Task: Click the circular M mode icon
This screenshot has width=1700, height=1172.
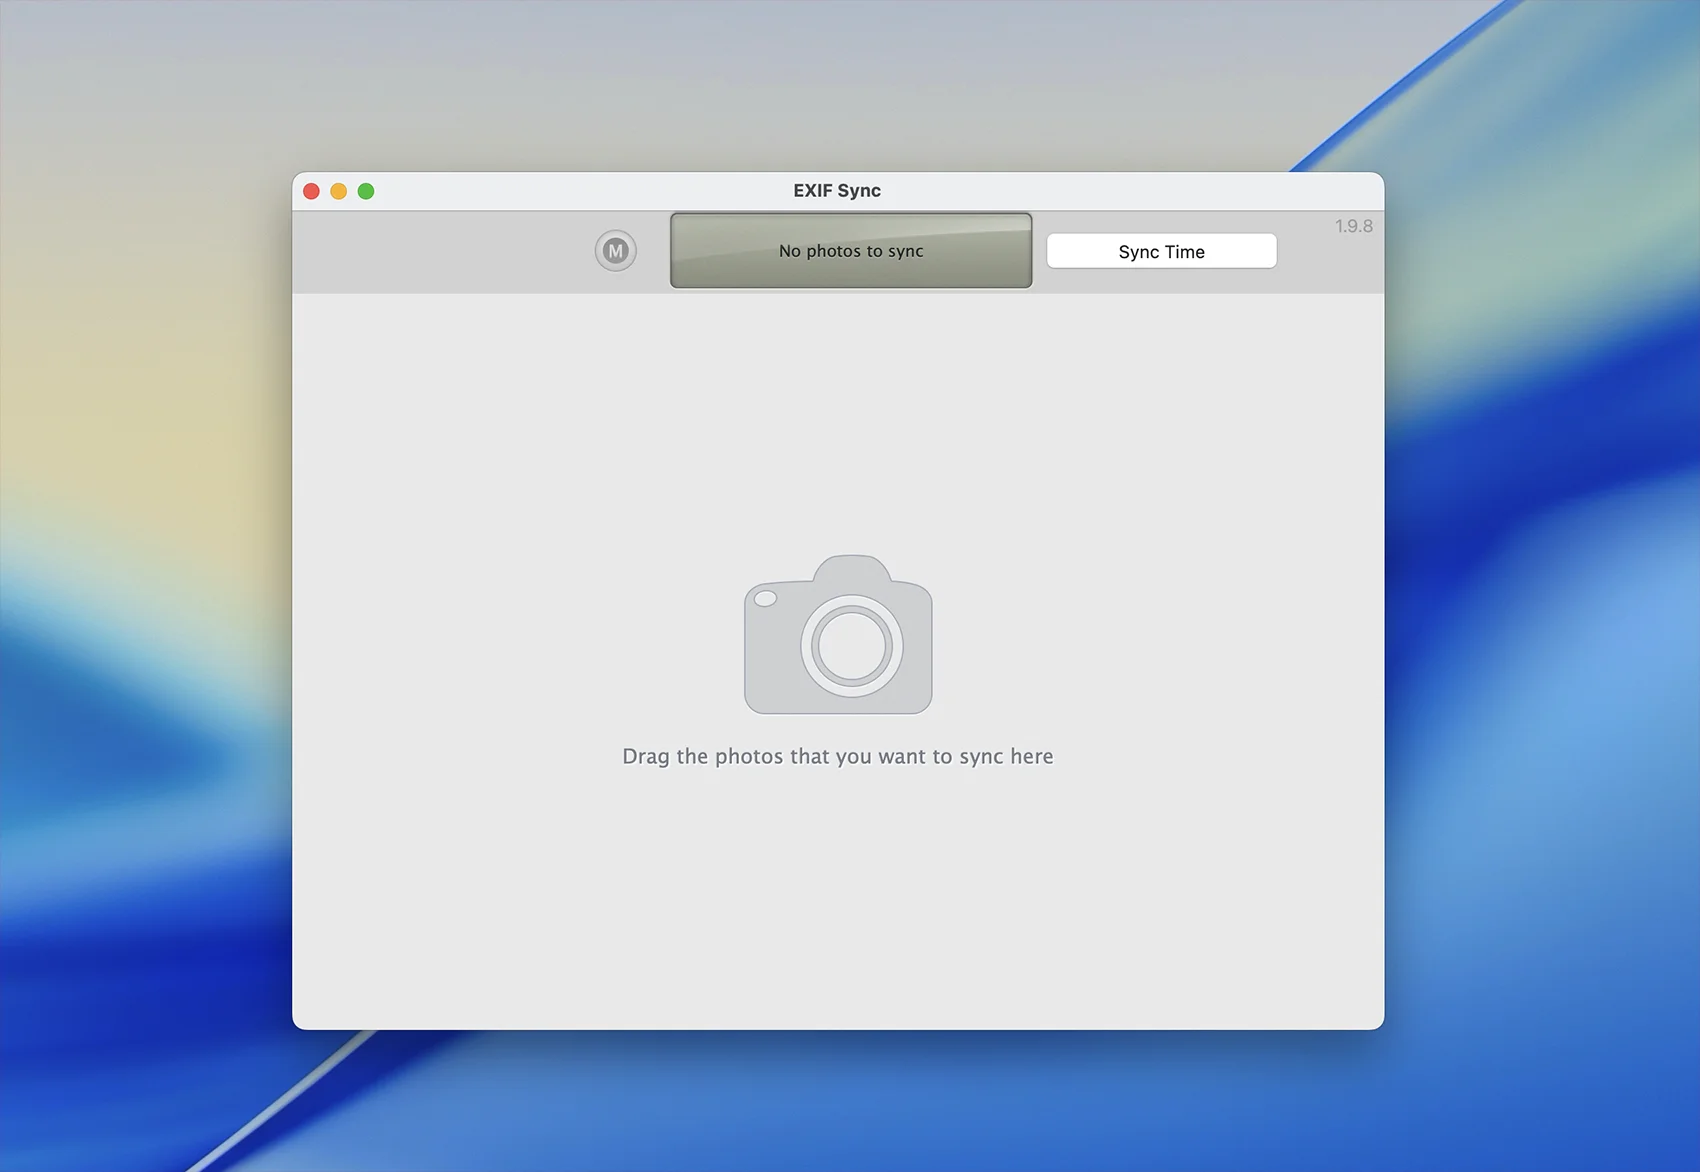Action: [x=615, y=251]
